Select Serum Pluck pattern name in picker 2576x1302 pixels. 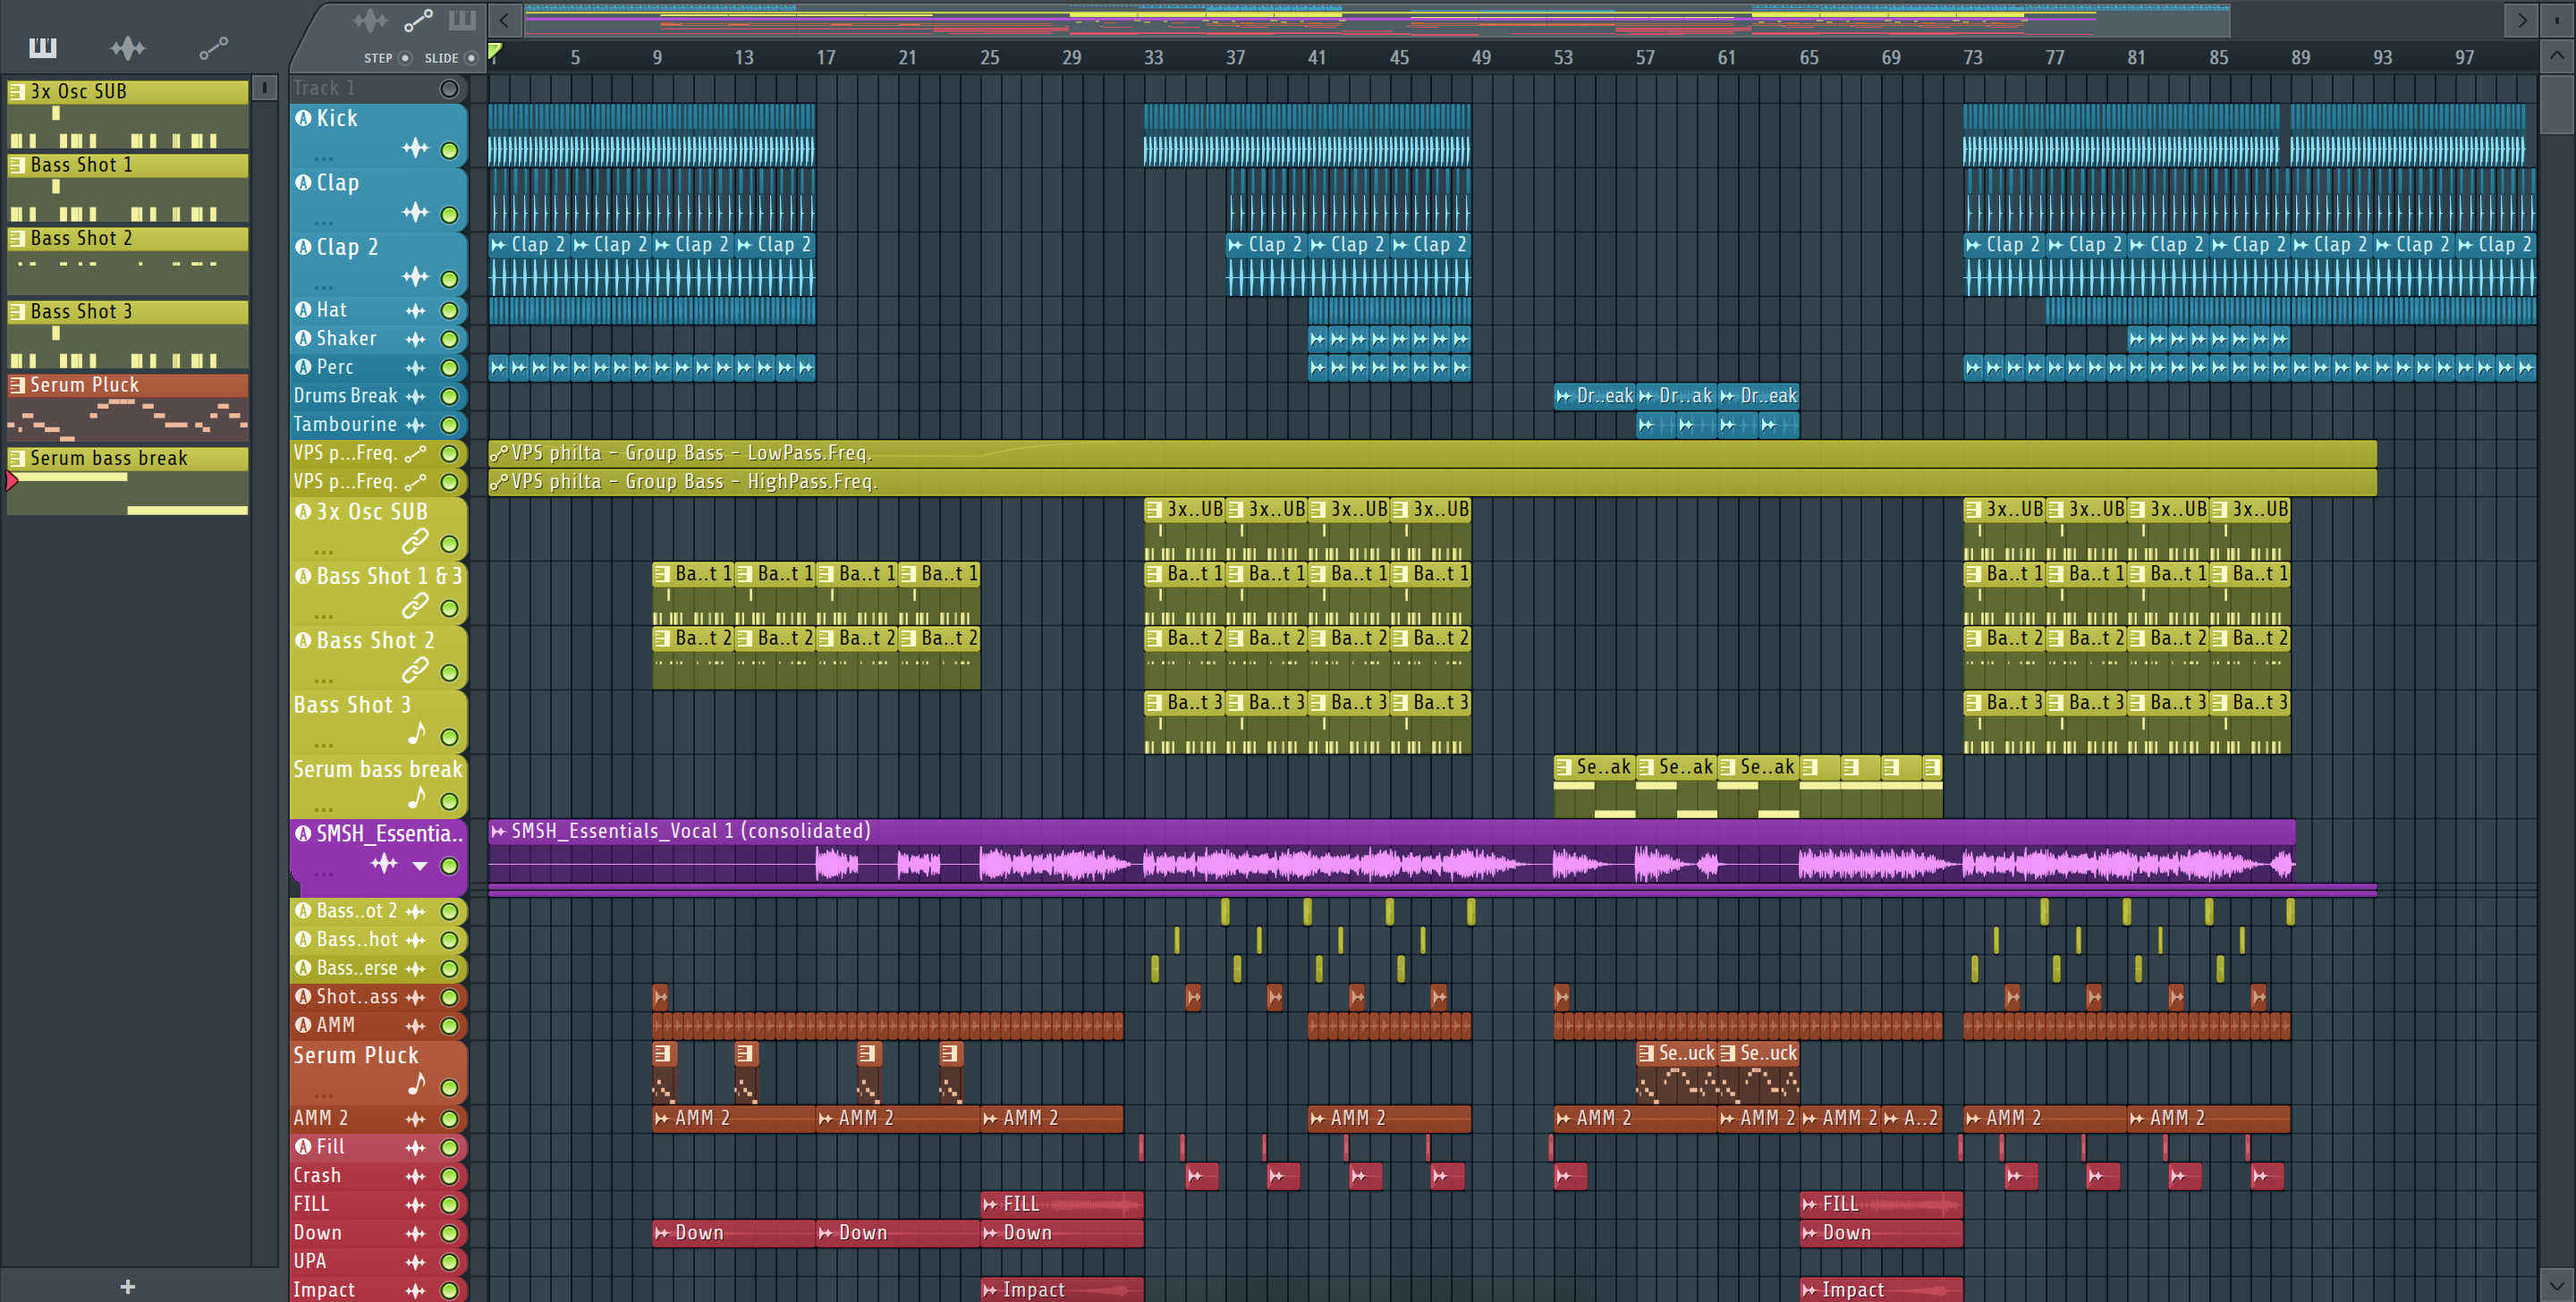[84, 386]
